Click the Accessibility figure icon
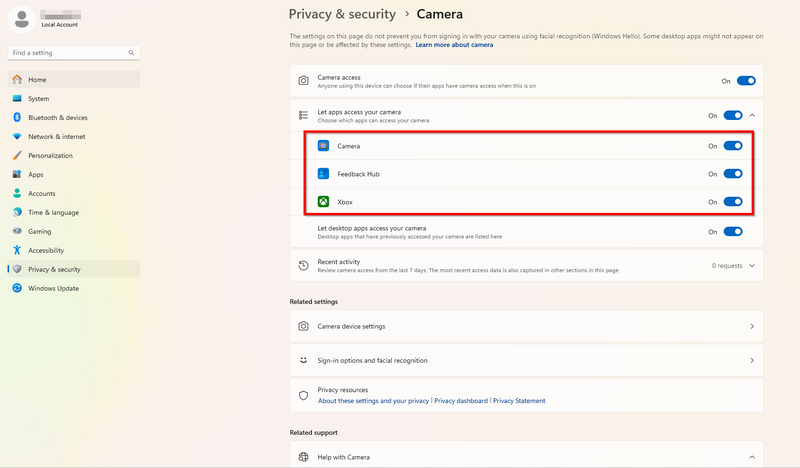This screenshot has width=800, height=468. [17, 250]
